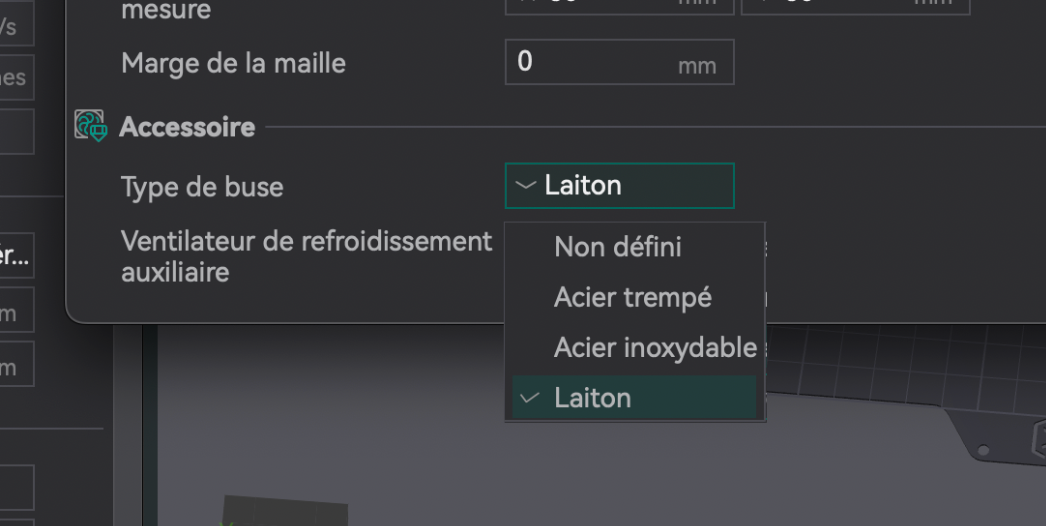
Task: Click the second mesure value field
Action: pyautogui.click(x=855, y=7)
